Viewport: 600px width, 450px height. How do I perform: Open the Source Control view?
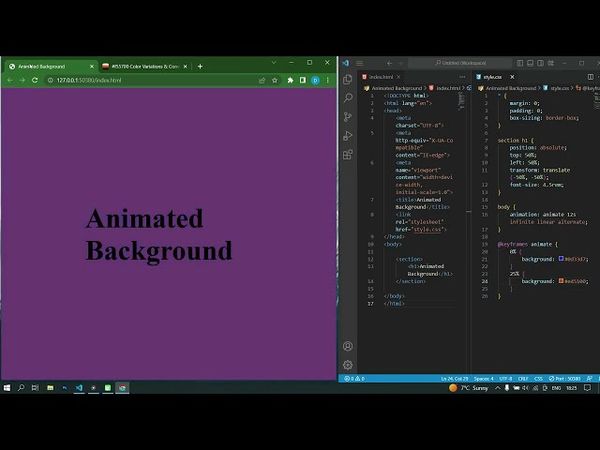348,117
